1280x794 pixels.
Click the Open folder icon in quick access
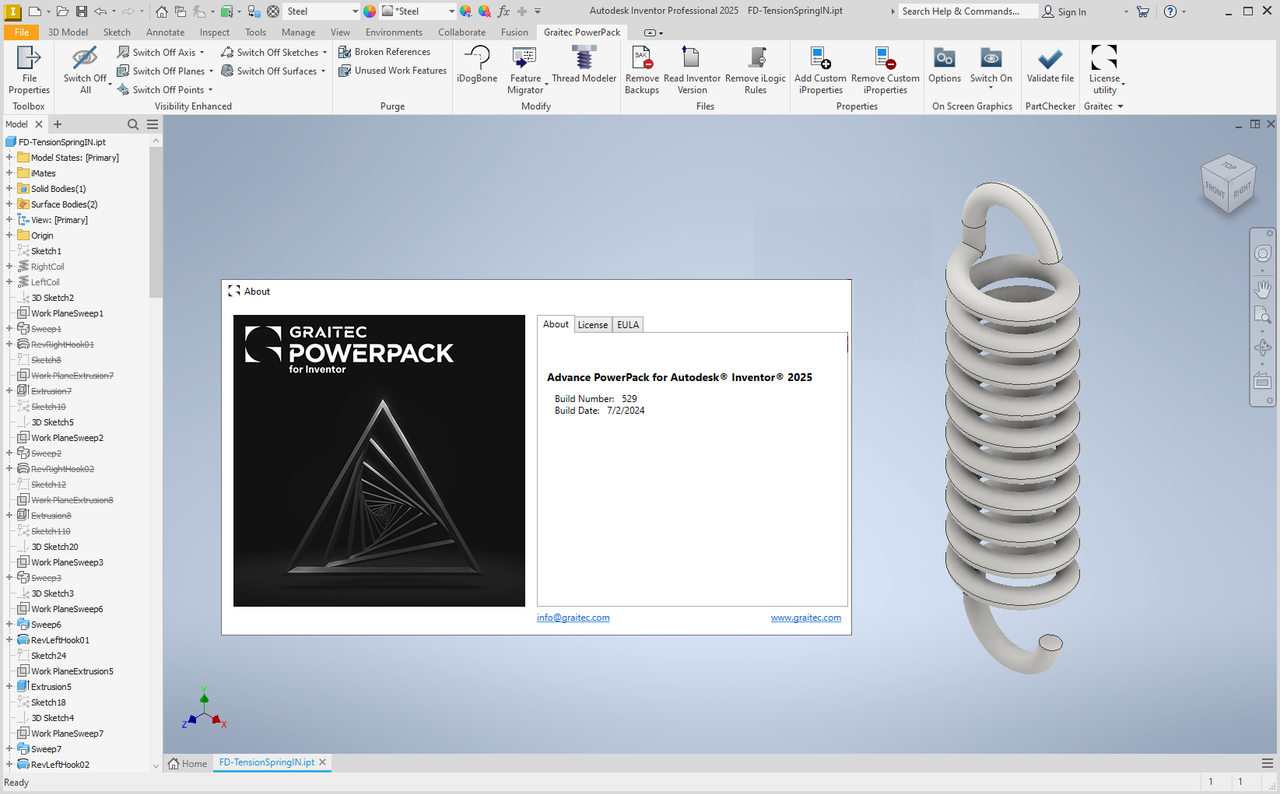pyautogui.click(x=62, y=11)
